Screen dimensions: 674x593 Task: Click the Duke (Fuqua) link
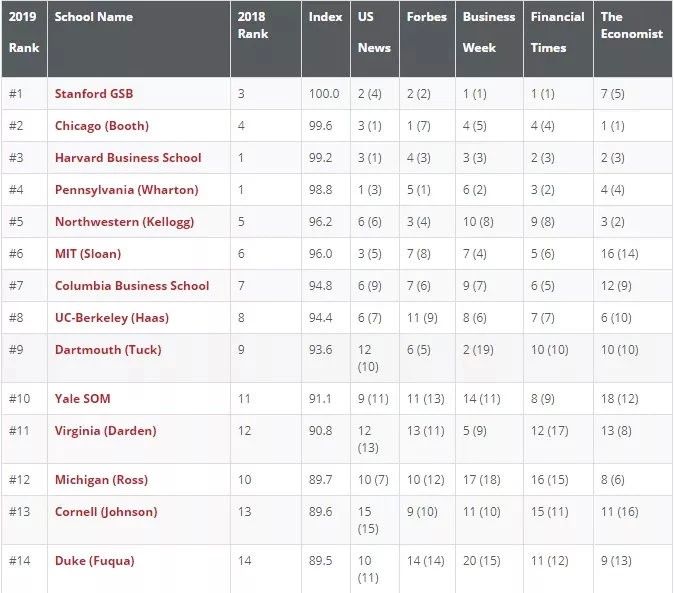click(94, 560)
